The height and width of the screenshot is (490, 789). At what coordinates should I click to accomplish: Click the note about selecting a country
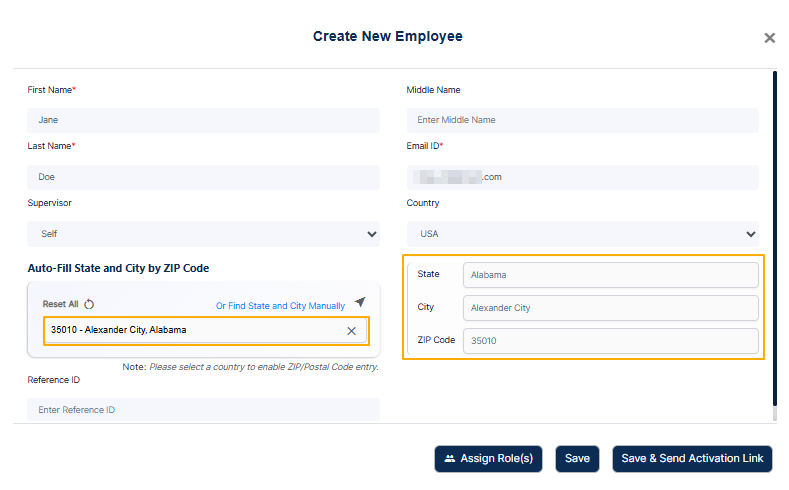click(x=251, y=367)
